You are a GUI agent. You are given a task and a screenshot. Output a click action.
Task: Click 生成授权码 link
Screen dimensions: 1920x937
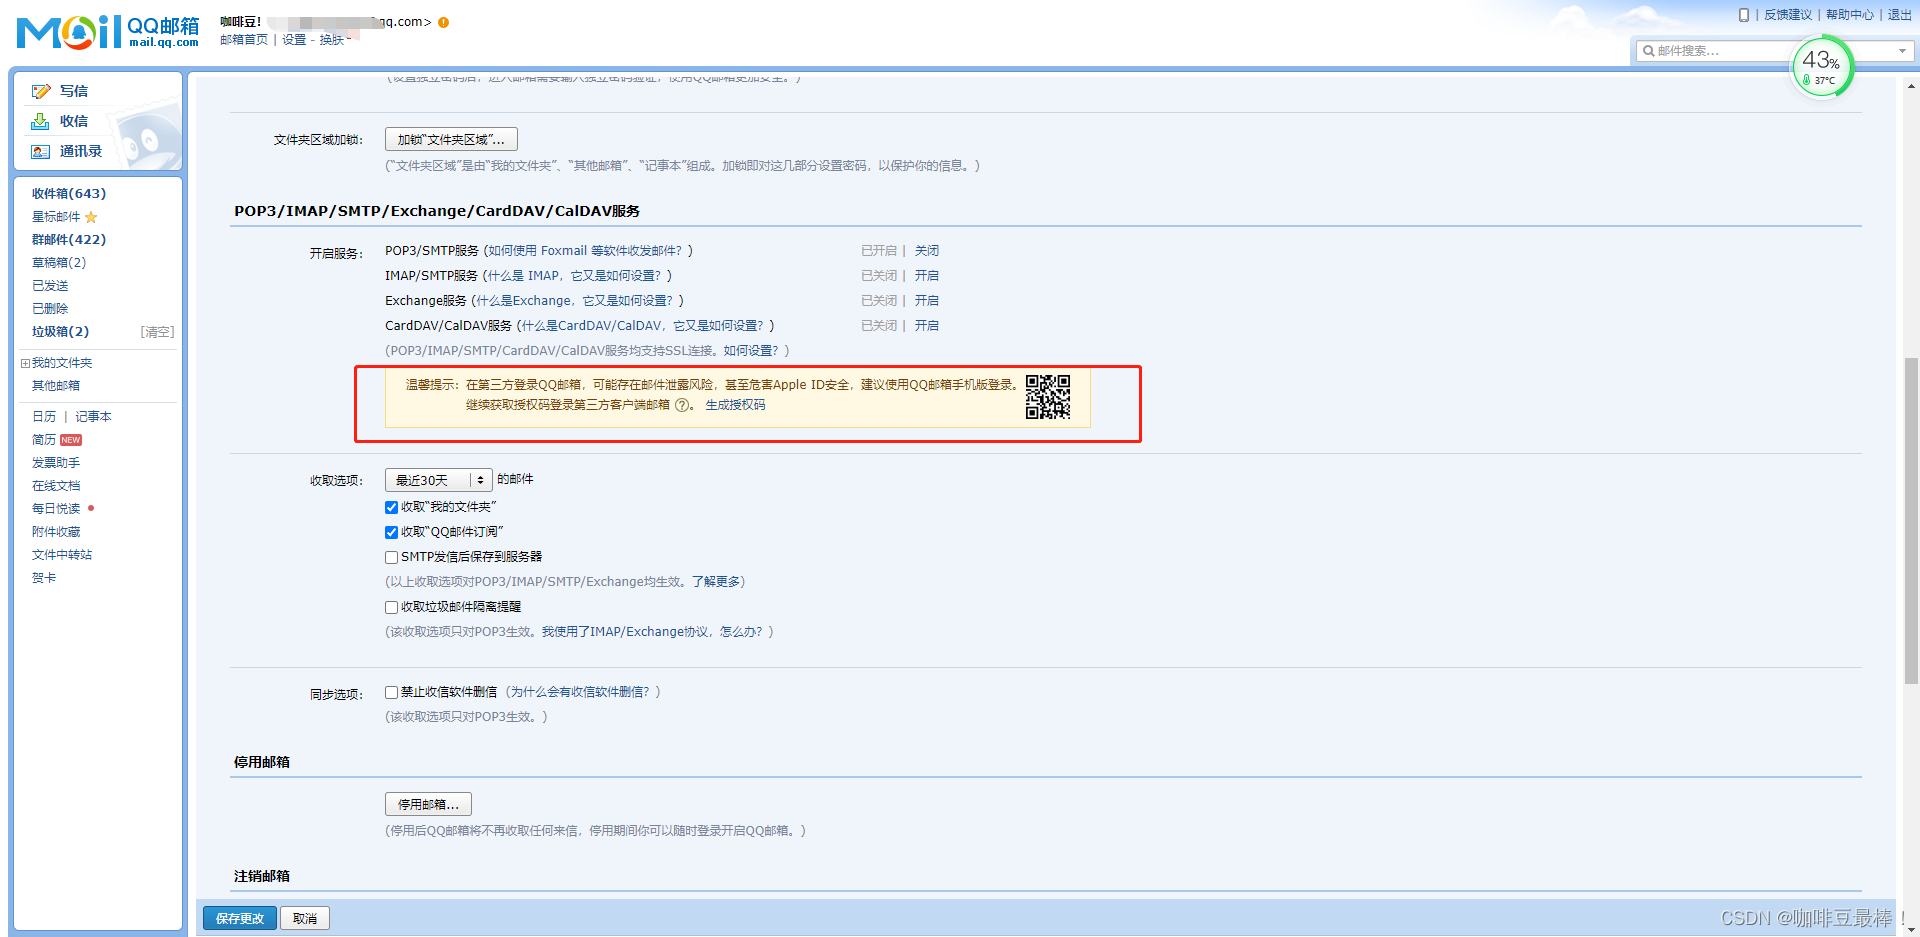tap(735, 405)
